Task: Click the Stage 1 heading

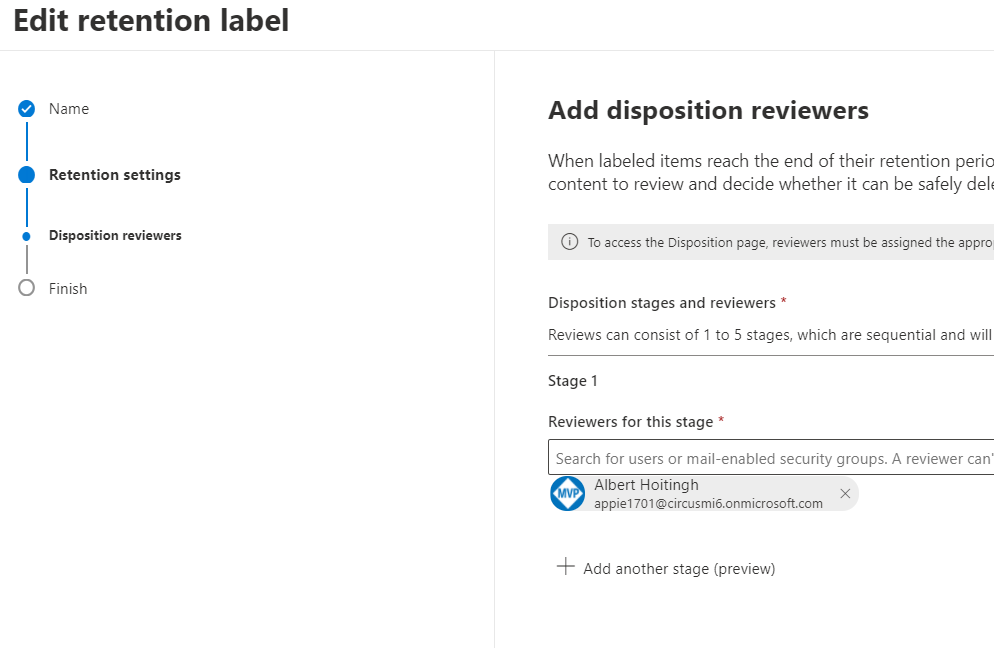Action: 573,381
